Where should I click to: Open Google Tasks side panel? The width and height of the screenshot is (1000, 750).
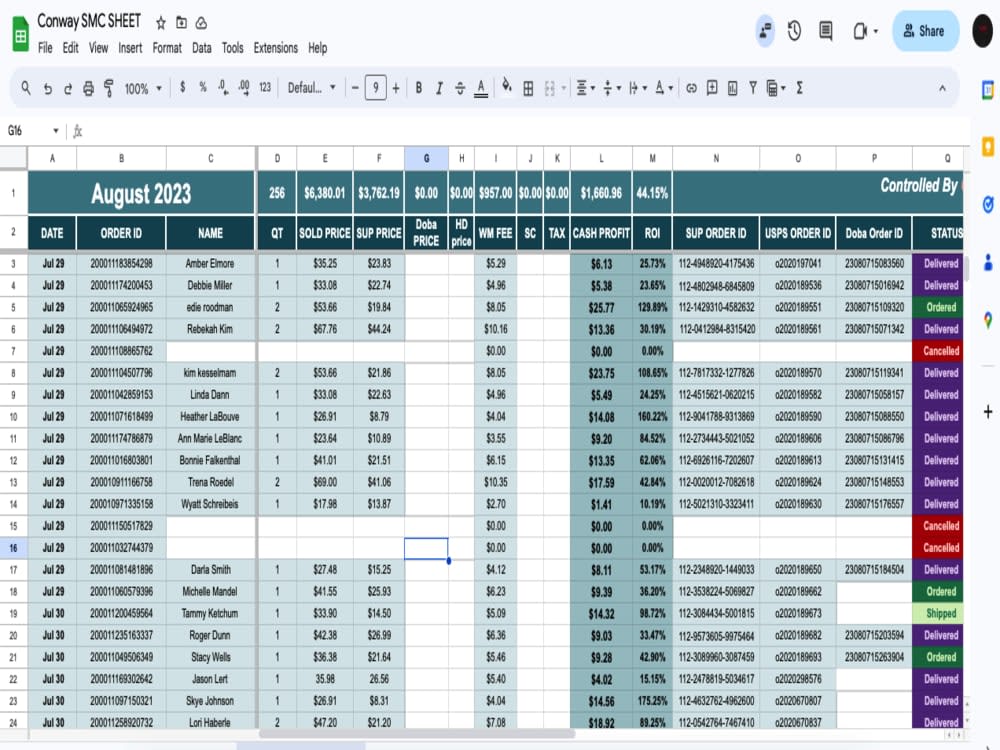(987, 205)
